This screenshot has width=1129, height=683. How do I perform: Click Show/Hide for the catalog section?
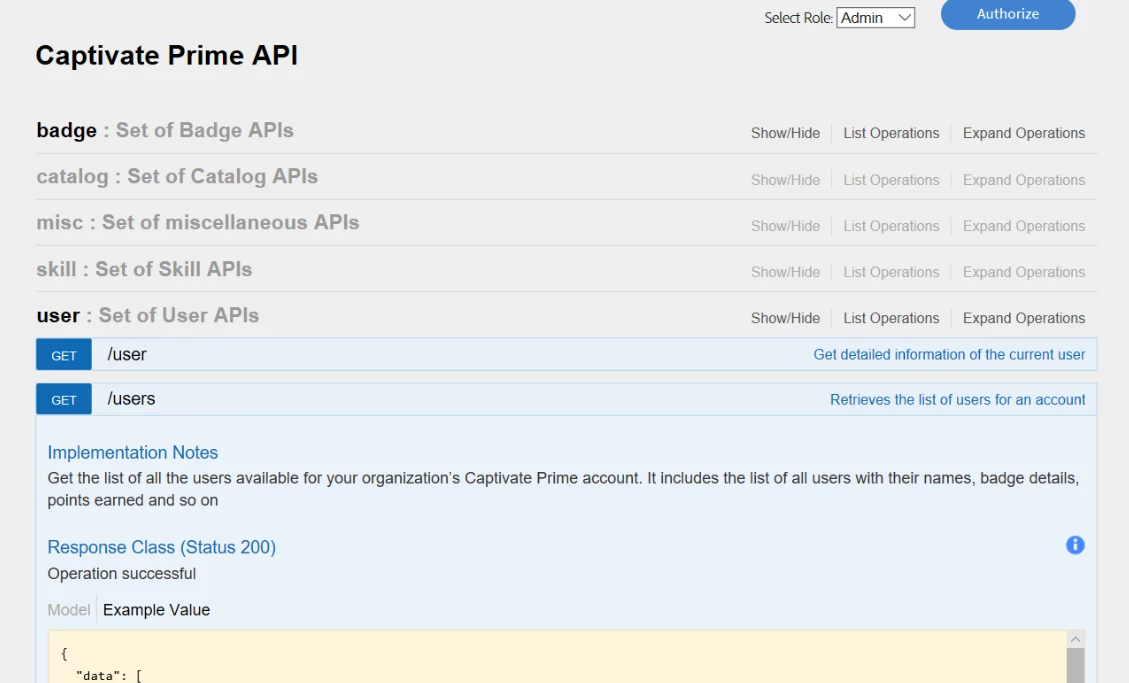coord(785,180)
